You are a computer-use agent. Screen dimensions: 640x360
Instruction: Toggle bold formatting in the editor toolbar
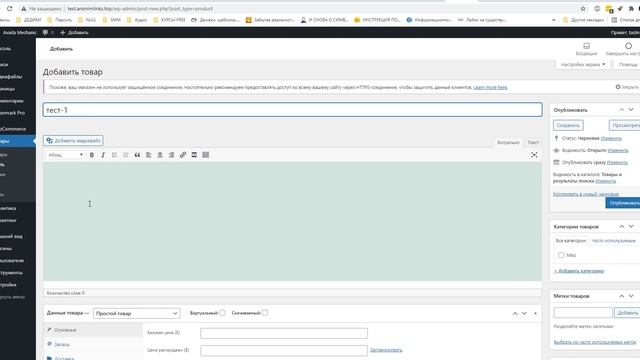(x=92, y=155)
